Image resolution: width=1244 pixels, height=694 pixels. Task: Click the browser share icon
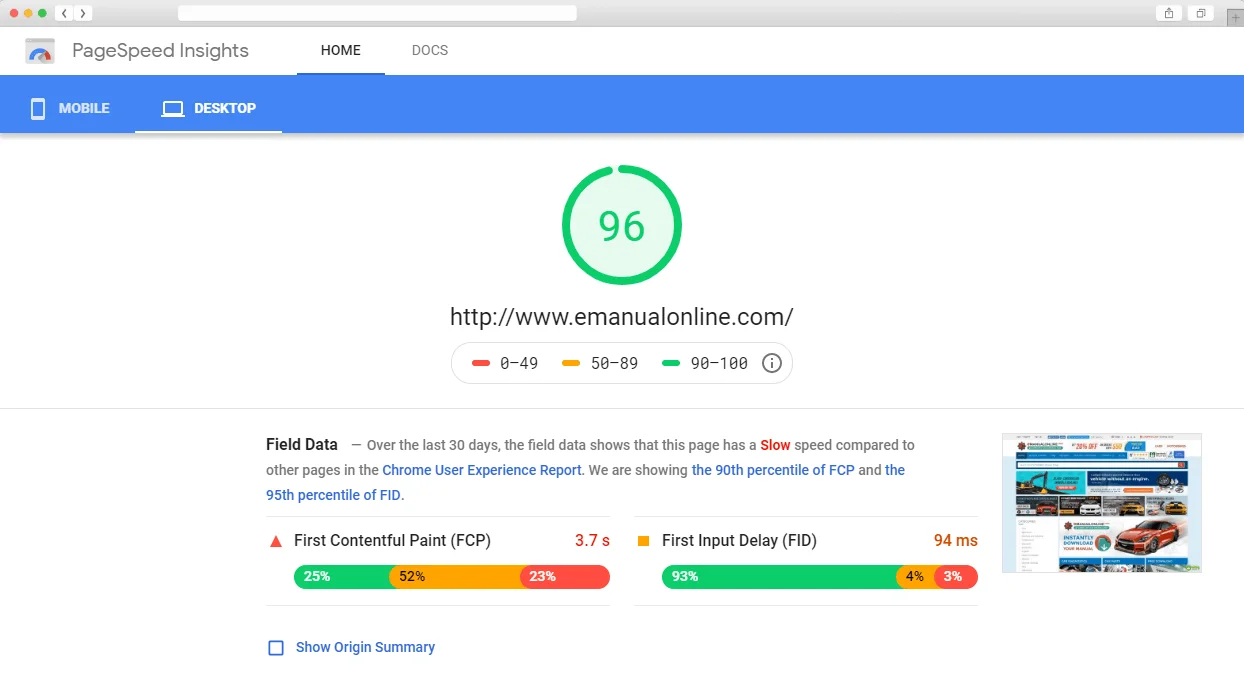pos(1168,13)
